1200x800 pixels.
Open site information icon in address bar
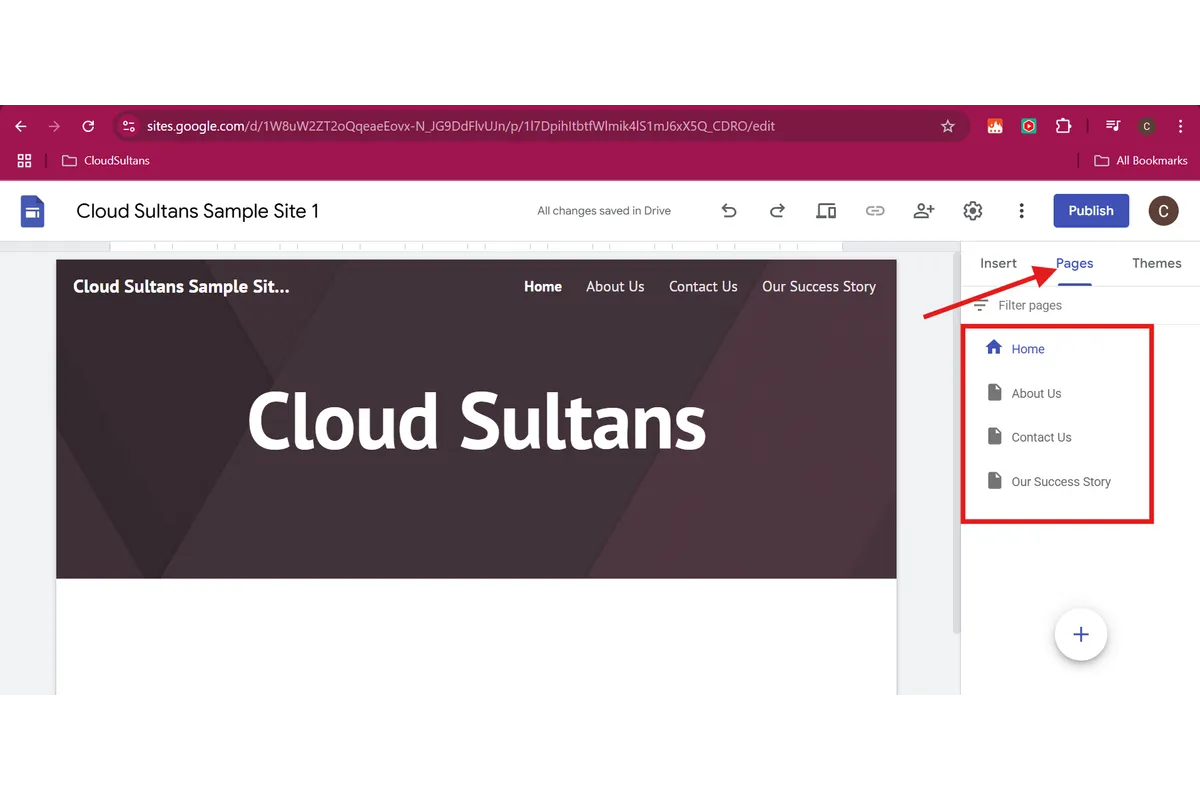127,126
